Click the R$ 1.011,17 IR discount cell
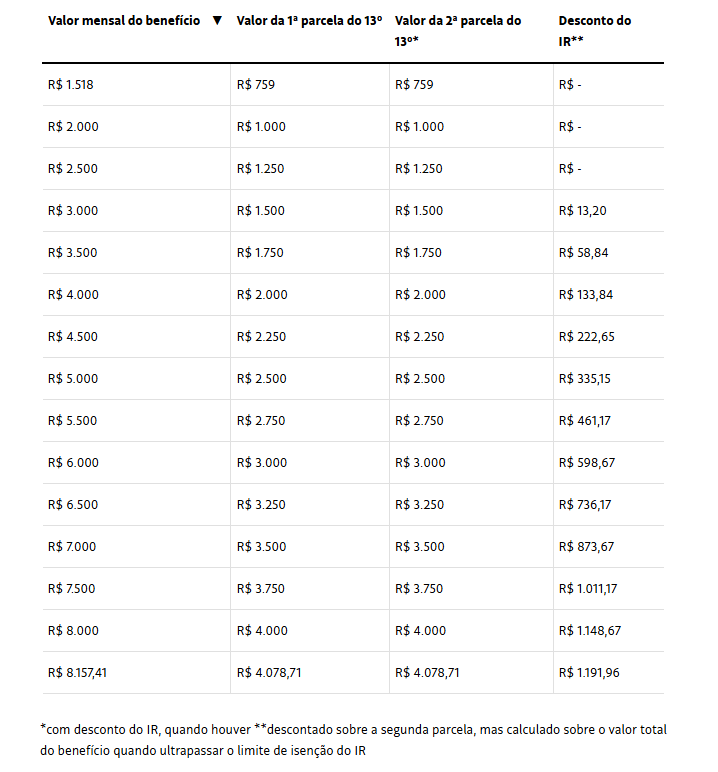 coord(588,589)
